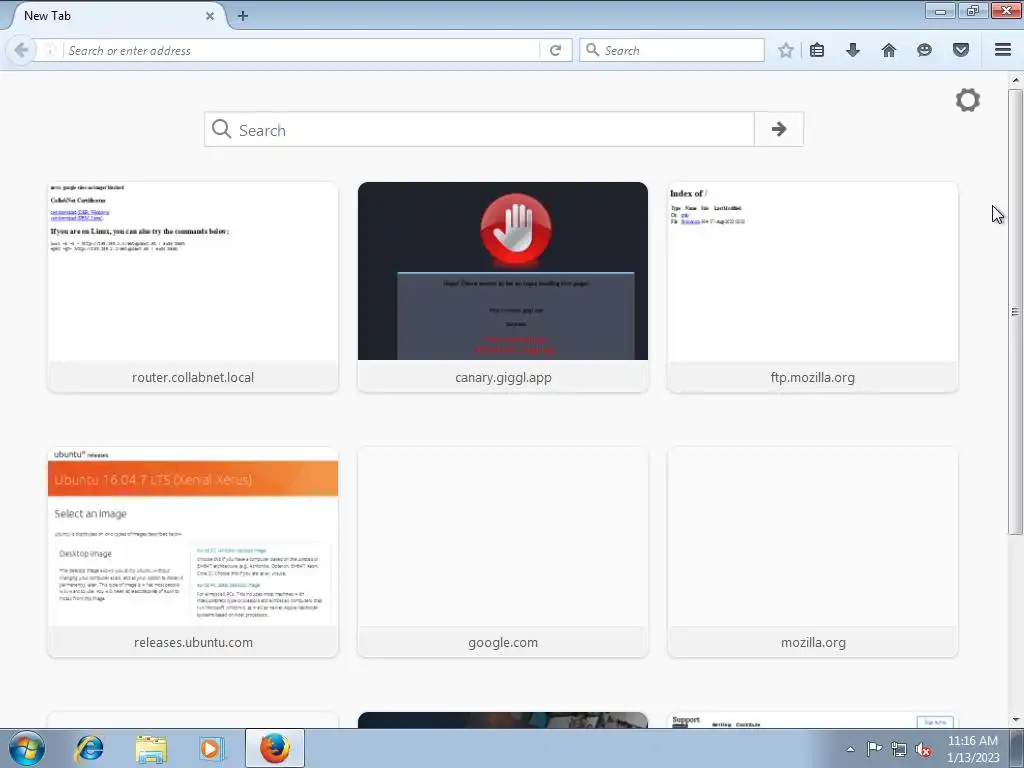Viewport: 1024px width, 768px height.
Task: Open the mozilla.org tile
Action: click(x=813, y=552)
